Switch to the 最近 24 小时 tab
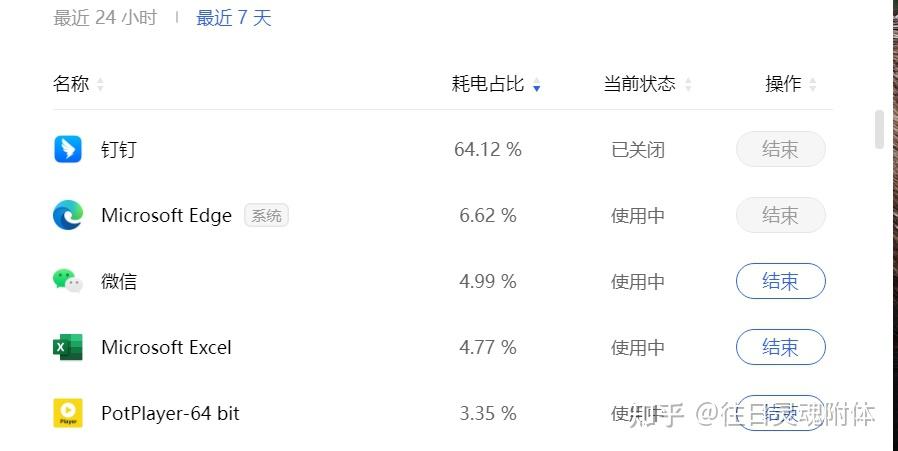Viewport: 898px width, 451px height. (x=105, y=18)
